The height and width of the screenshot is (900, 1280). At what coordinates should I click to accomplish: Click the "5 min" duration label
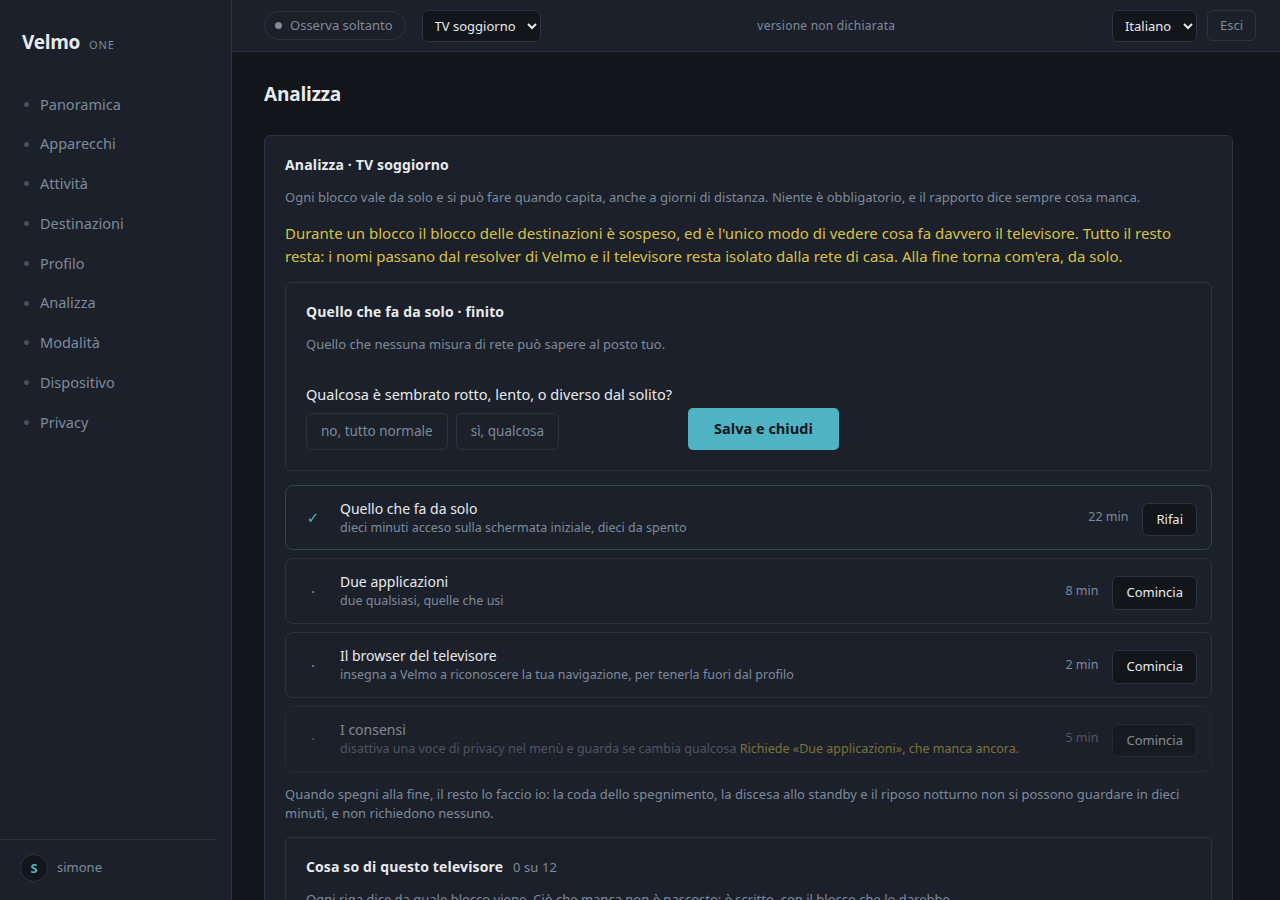(x=1082, y=738)
